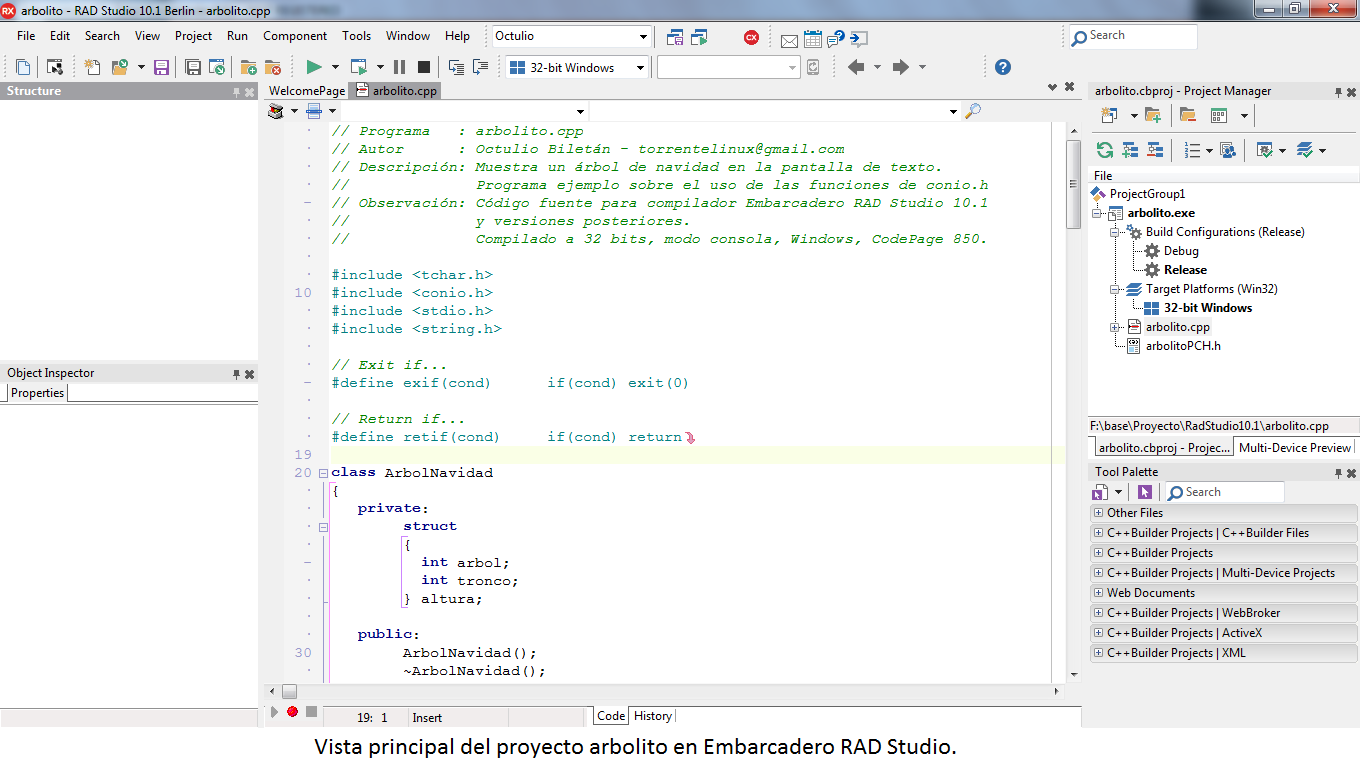Click Run Without Debugging icon
Viewport: 1360px width, 776px height.
[359, 67]
